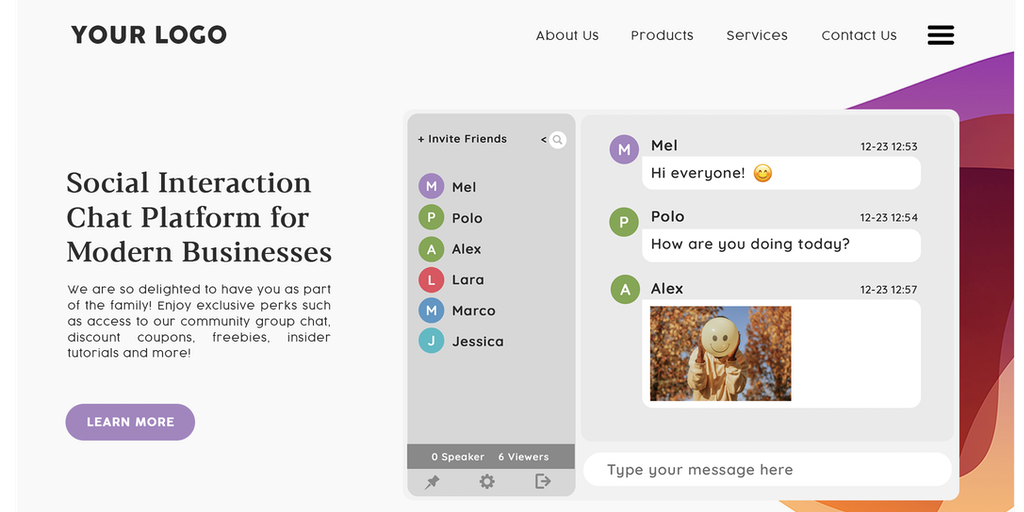This screenshot has height=512, width=1024.
Task: Open chat settings gear icon
Action: pyautogui.click(x=487, y=482)
